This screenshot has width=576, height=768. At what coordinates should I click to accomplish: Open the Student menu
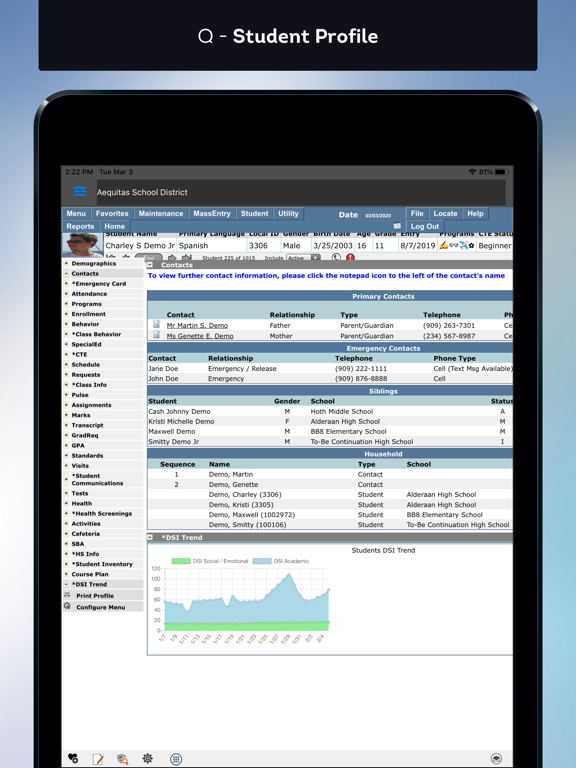coord(254,214)
